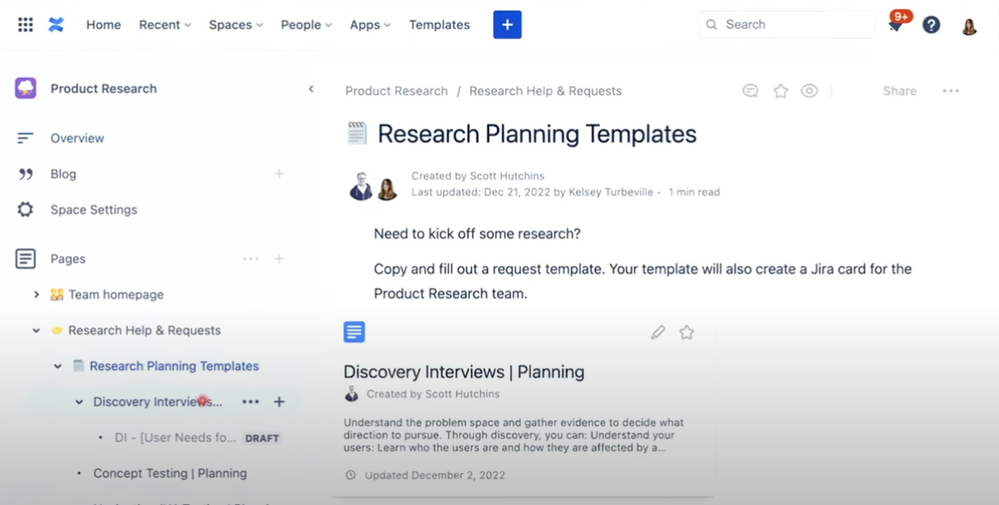This screenshot has height=505, width=999.
Task: Select Research Planning Templates in tree
Action: [x=174, y=366]
